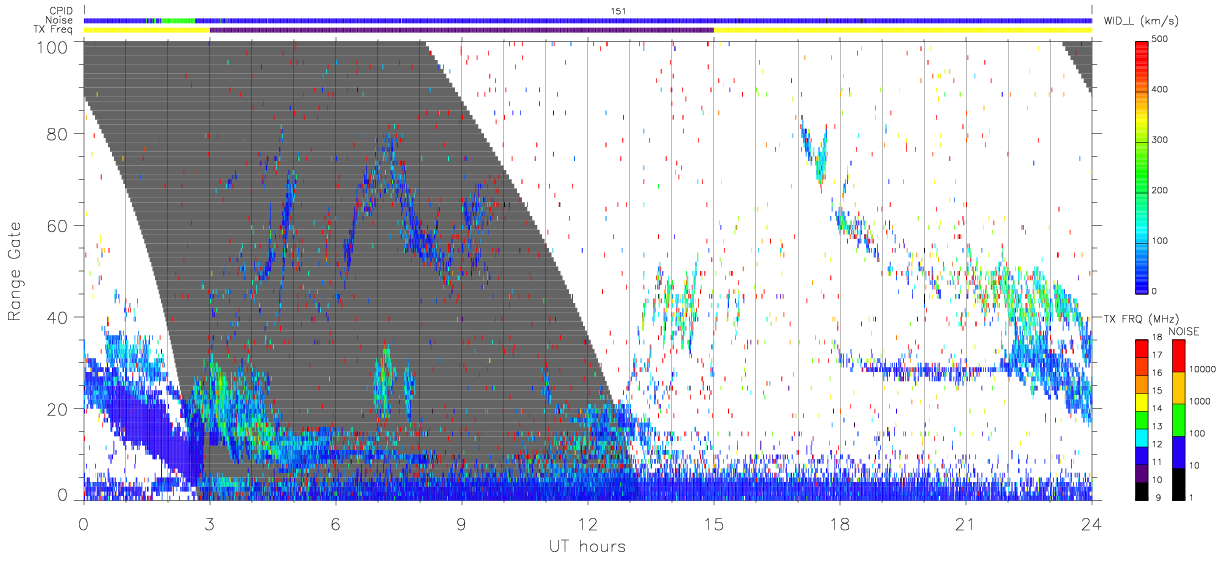This screenshot has height=567, width=1228.
Task: Click the cyan band in TX FRQ colorbar
Action: (1140, 436)
